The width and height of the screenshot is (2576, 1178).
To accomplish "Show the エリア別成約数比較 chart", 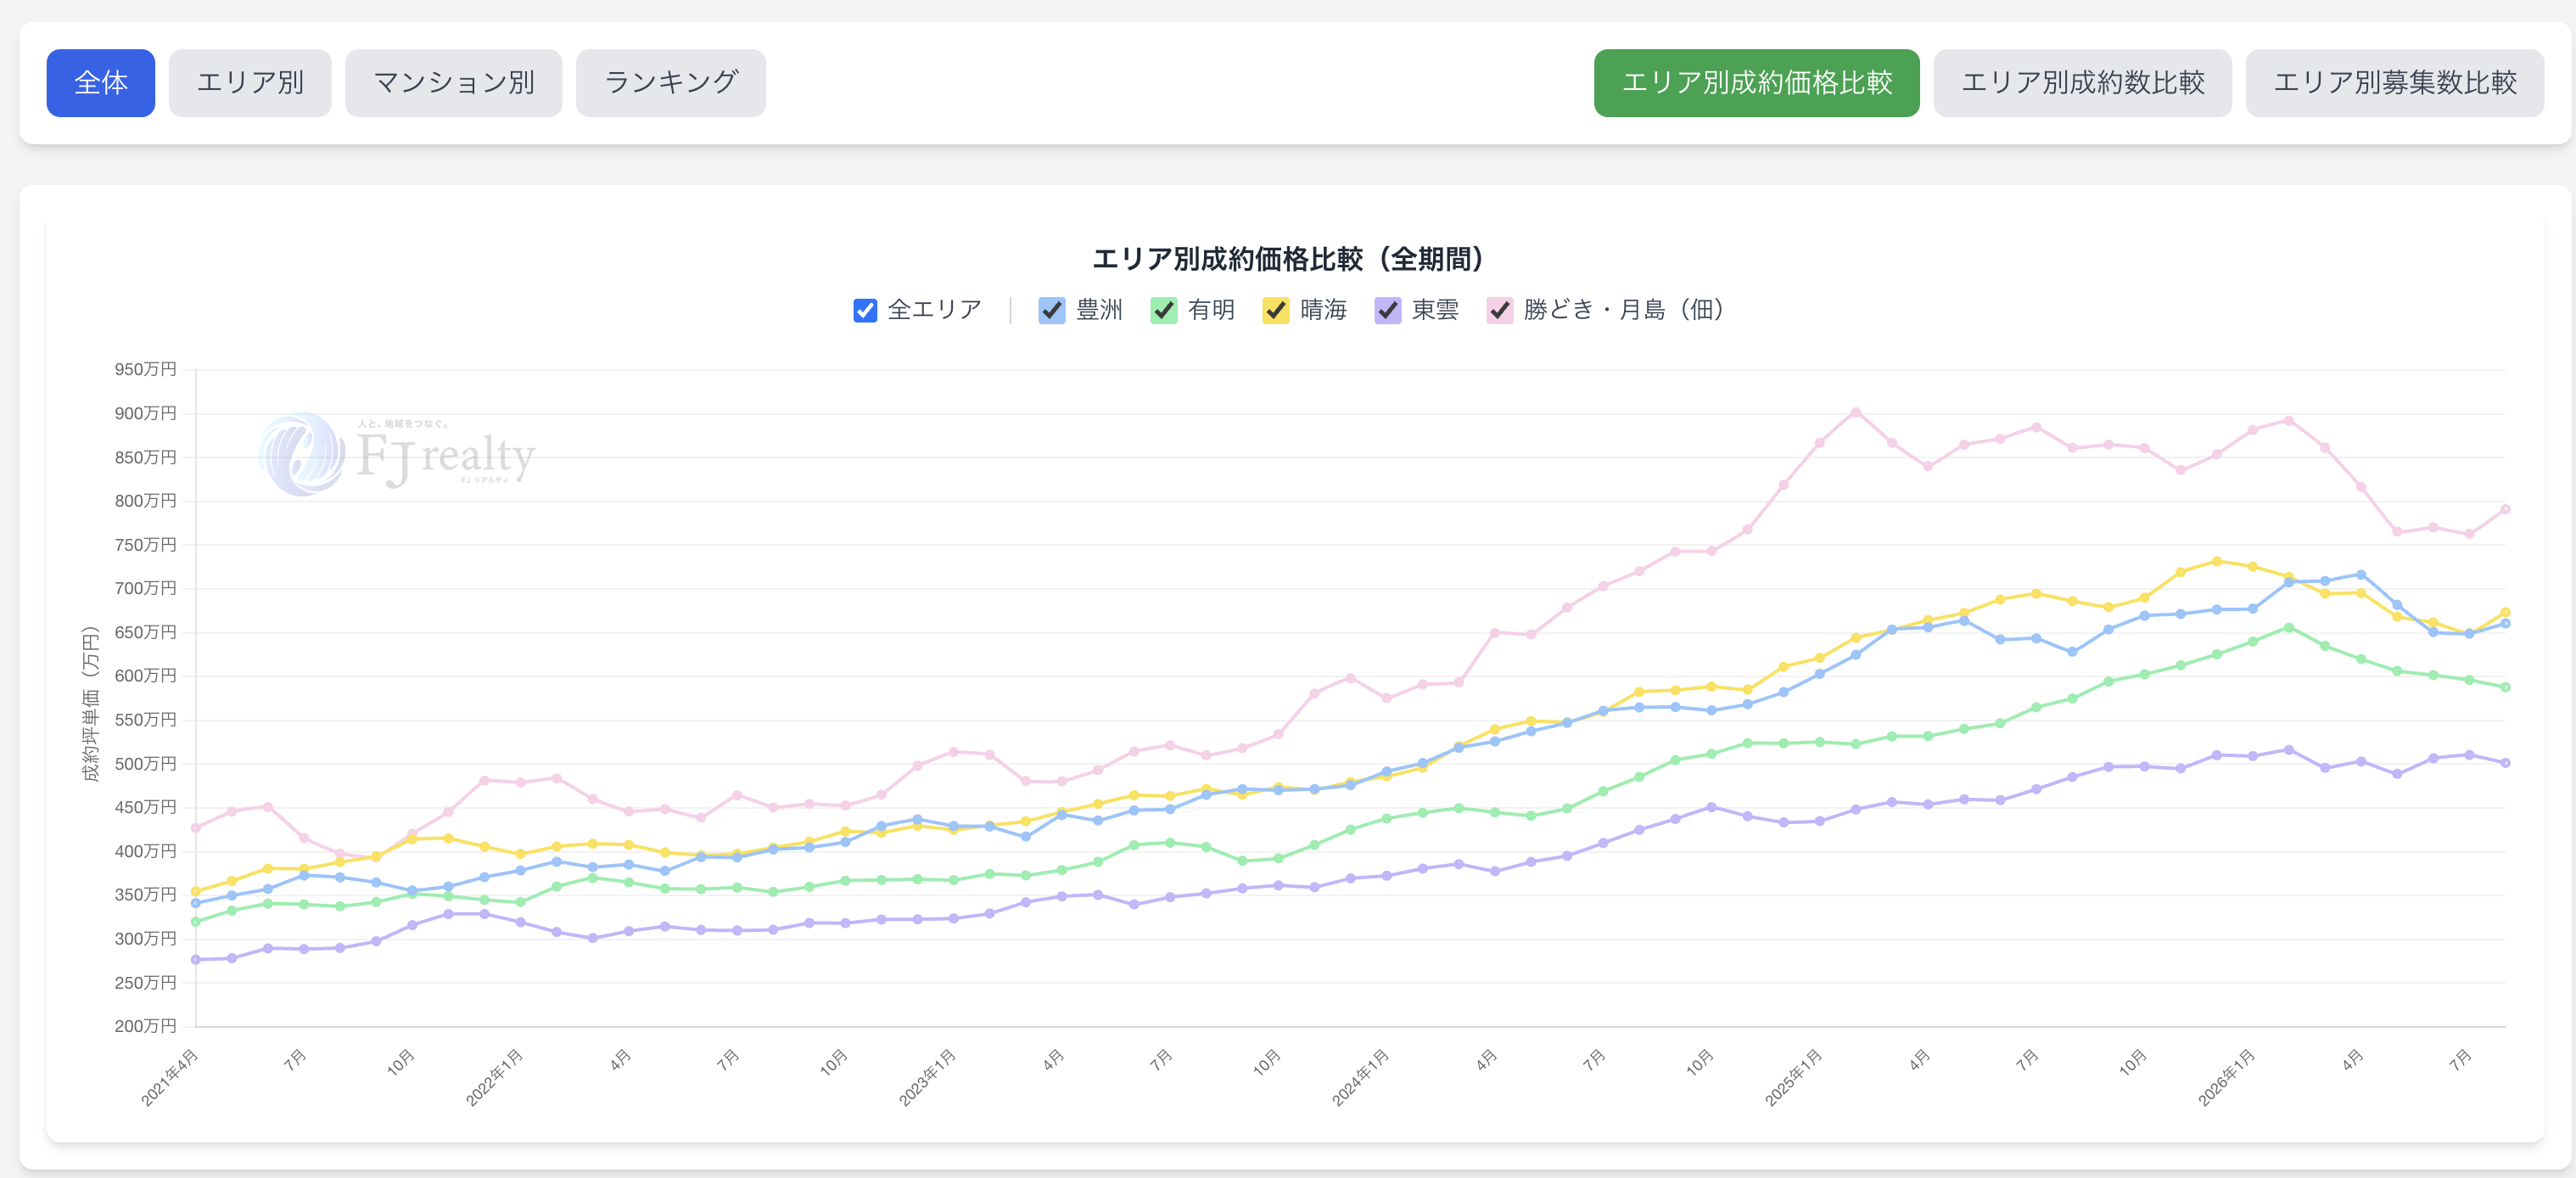I will pyautogui.click(x=2082, y=83).
